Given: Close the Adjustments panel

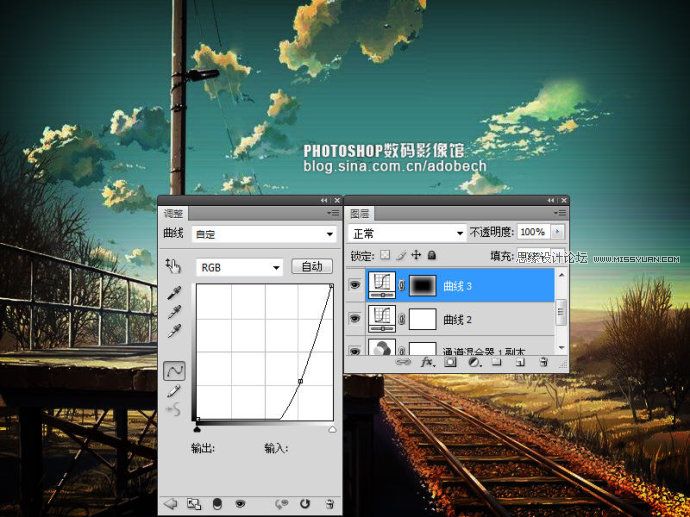Looking at the screenshot, I should point(337,200).
